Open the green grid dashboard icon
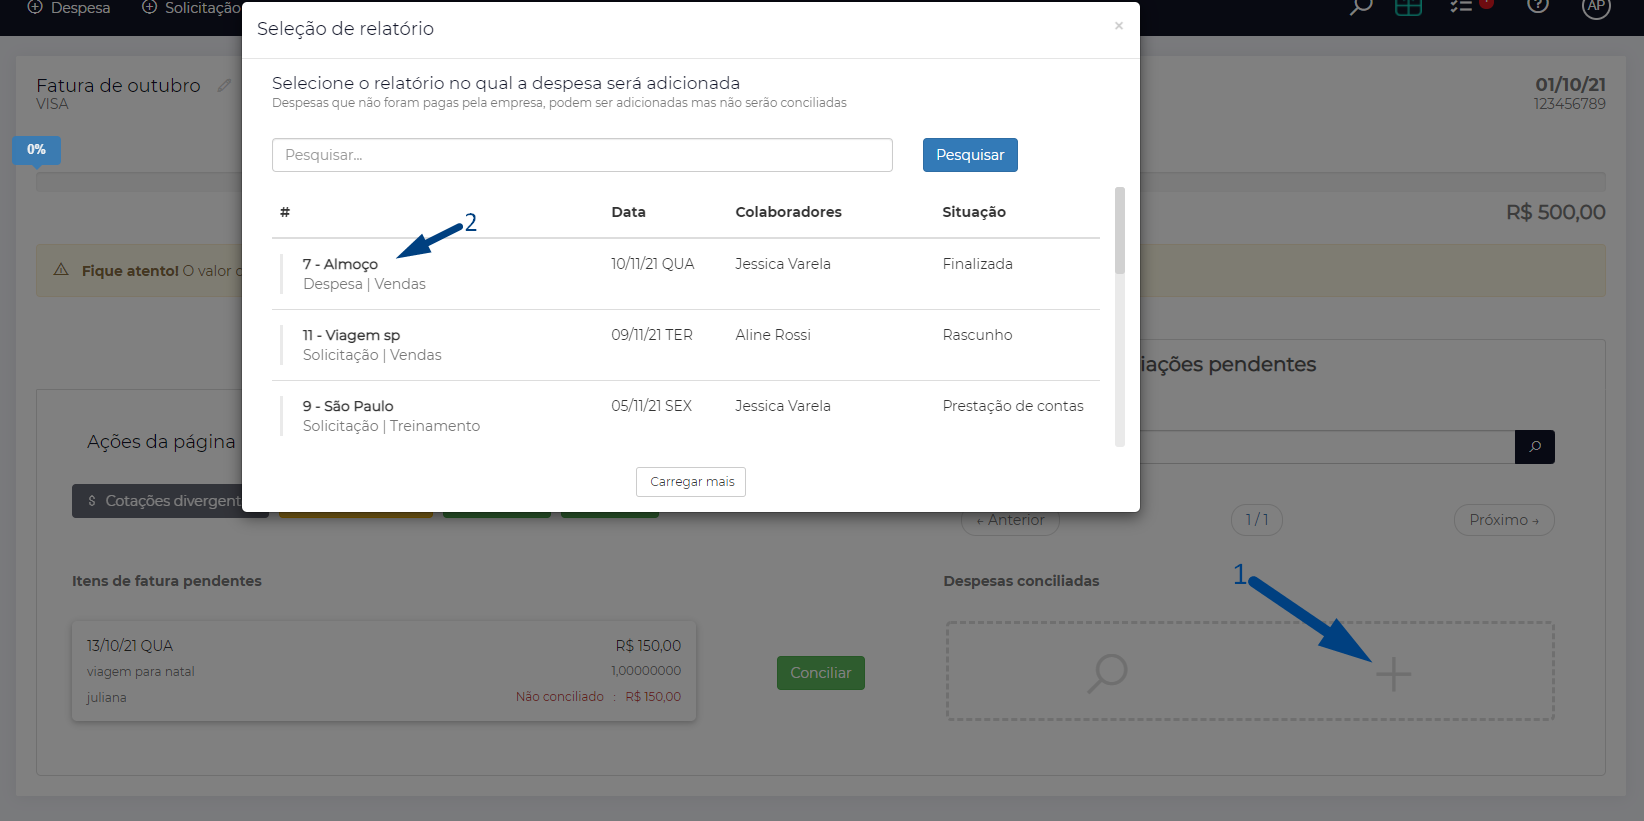This screenshot has width=1644, height=821. tap(1408, 7)
